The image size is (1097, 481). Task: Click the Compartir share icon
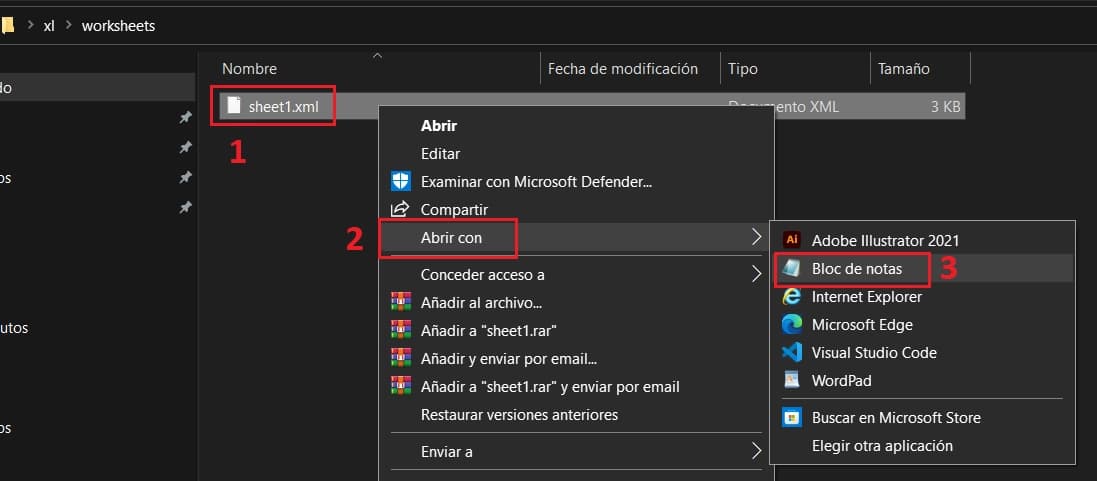400,208
